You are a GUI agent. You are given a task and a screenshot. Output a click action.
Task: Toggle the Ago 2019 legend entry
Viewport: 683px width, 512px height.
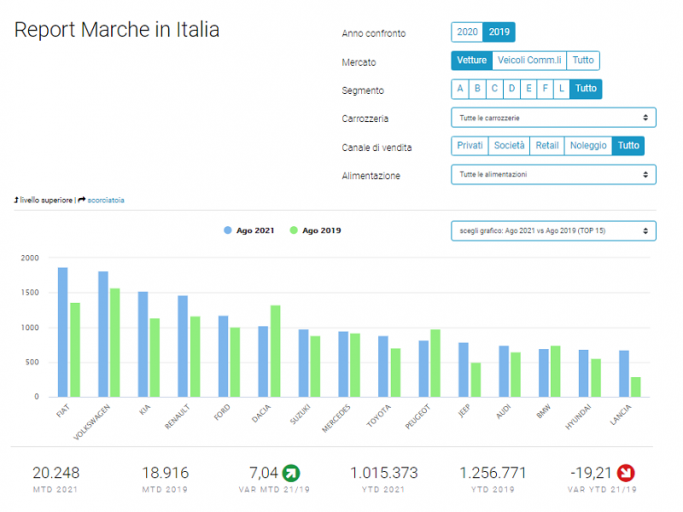315,231
